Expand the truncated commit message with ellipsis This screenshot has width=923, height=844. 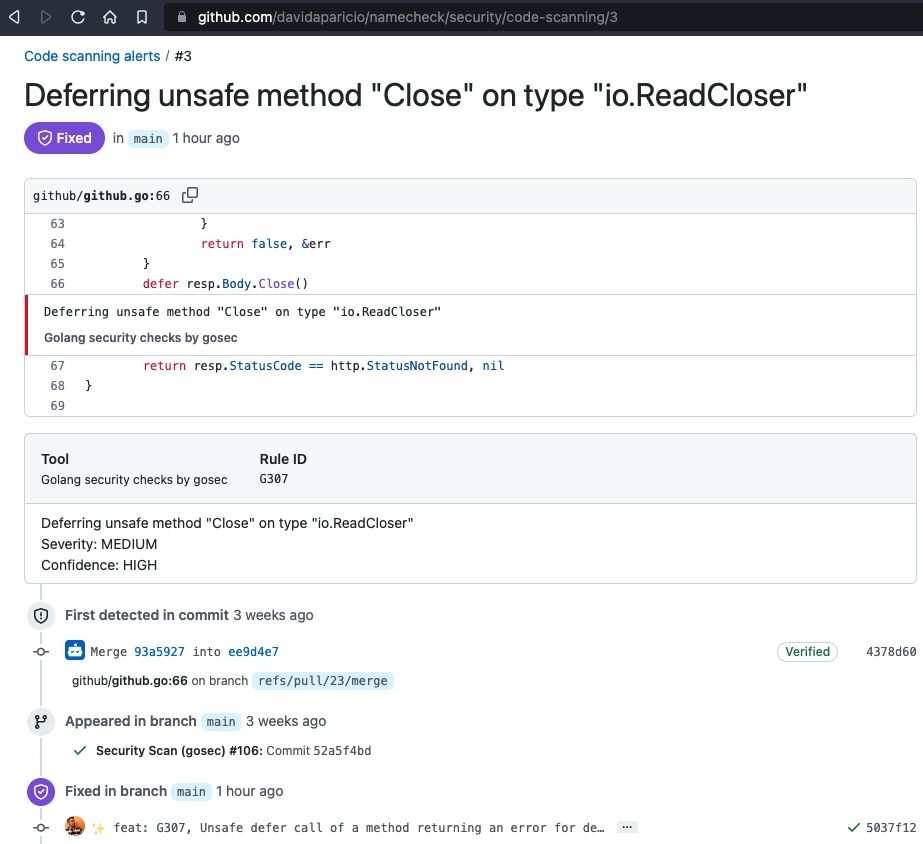(x=628, y=826)
